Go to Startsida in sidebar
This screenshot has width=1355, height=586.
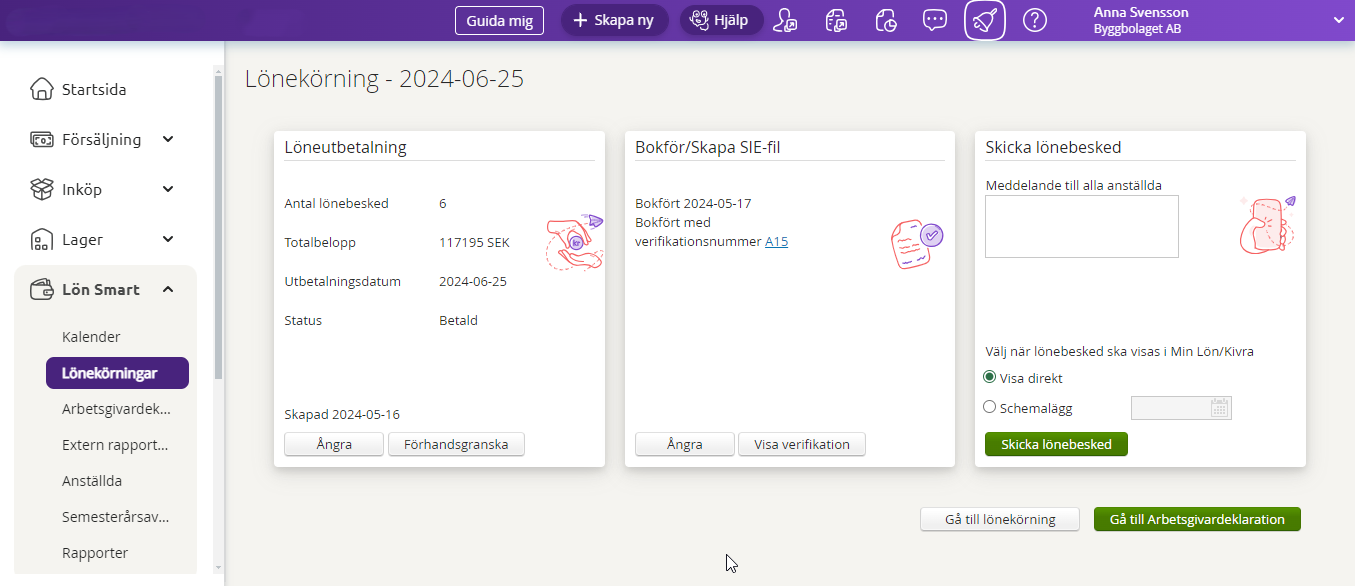coord(94,89)
